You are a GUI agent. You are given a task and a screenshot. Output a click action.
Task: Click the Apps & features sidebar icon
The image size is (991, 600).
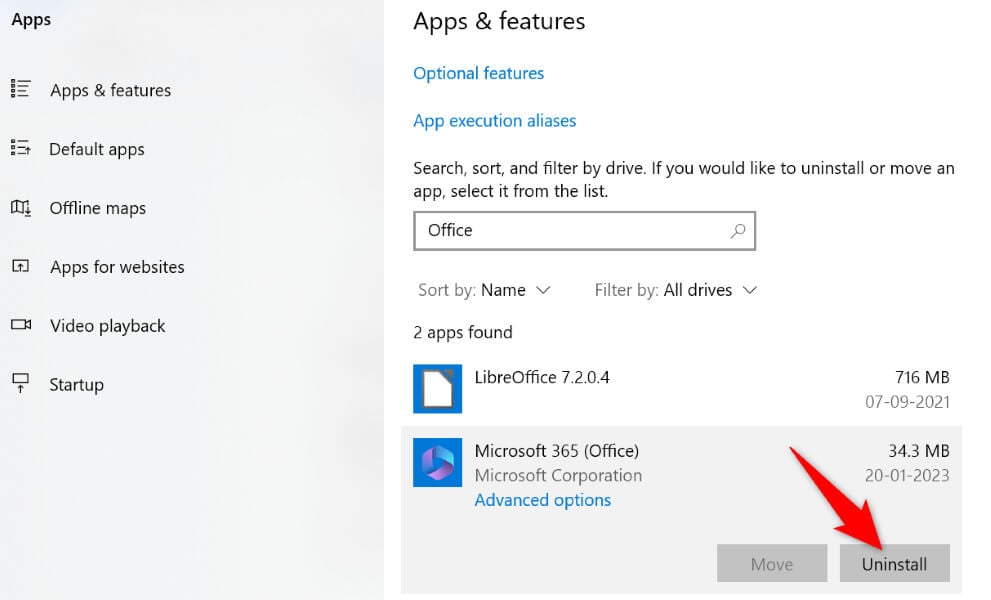click(20, 89)
